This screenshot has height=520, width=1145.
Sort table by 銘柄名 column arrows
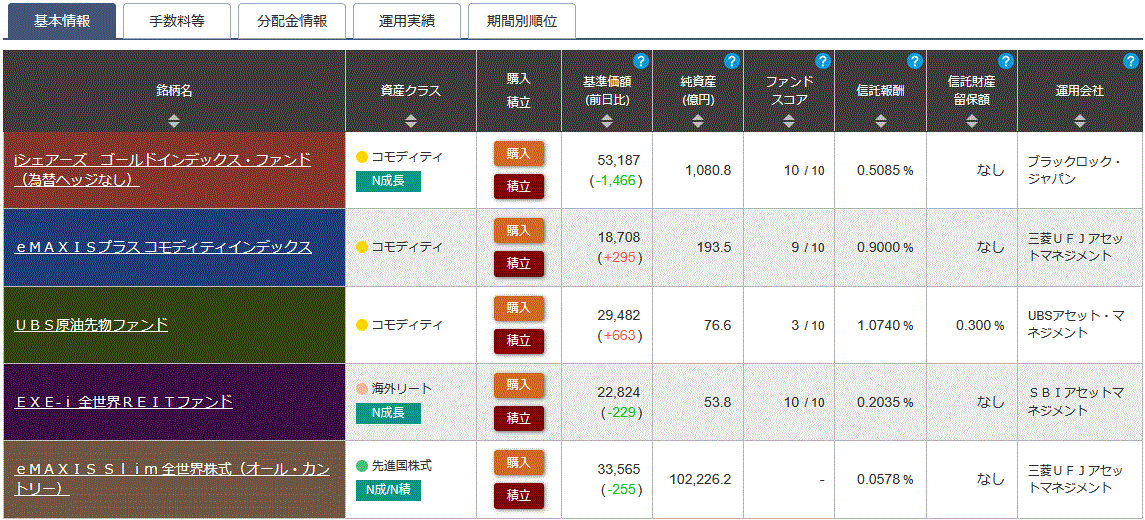pyautogui.click(x=174, y=121)
